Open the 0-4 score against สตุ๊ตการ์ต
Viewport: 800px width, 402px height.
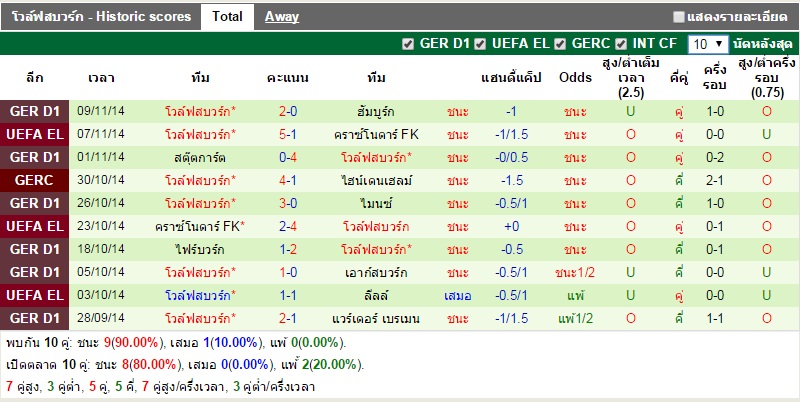click(x=288, y=157)
